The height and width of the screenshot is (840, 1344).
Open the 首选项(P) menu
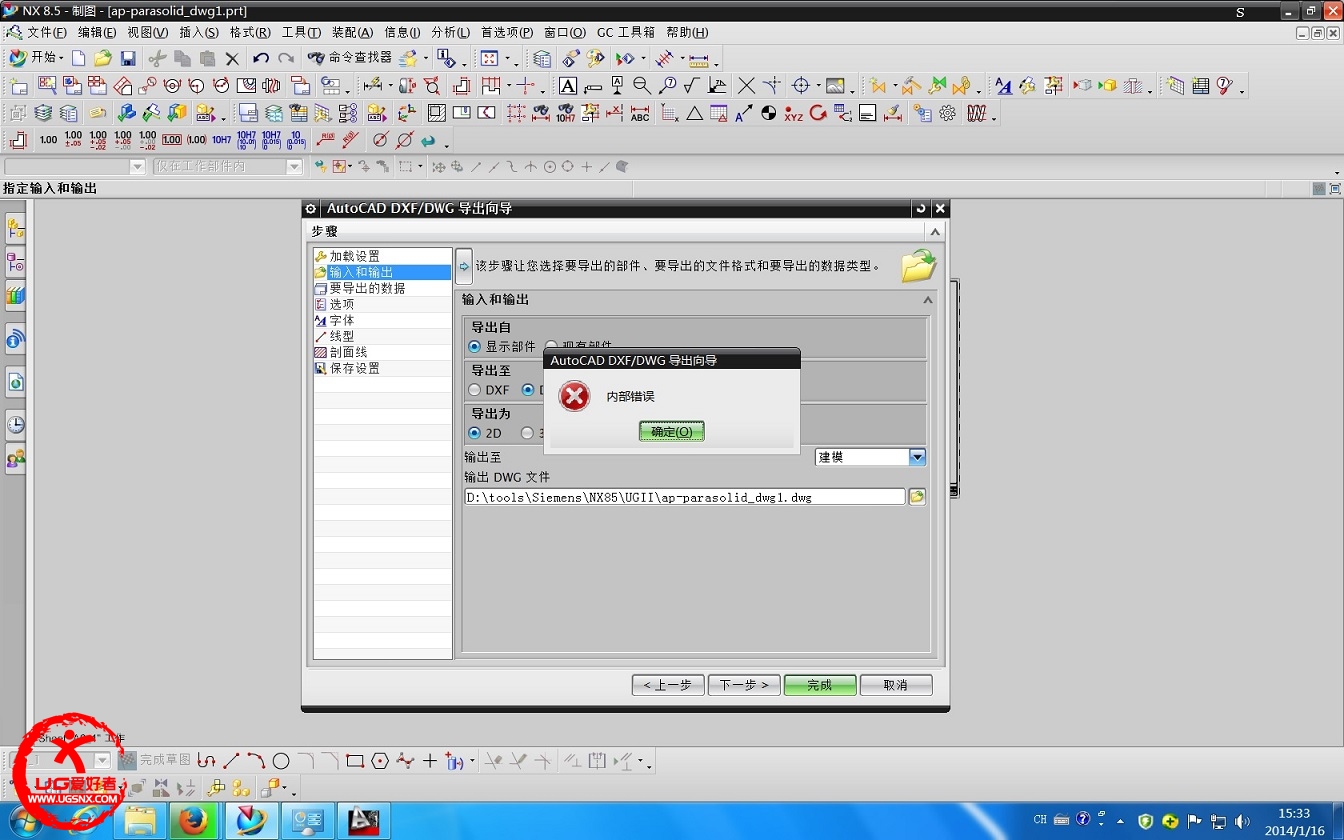pyautogui.click(x=507, y=33)
